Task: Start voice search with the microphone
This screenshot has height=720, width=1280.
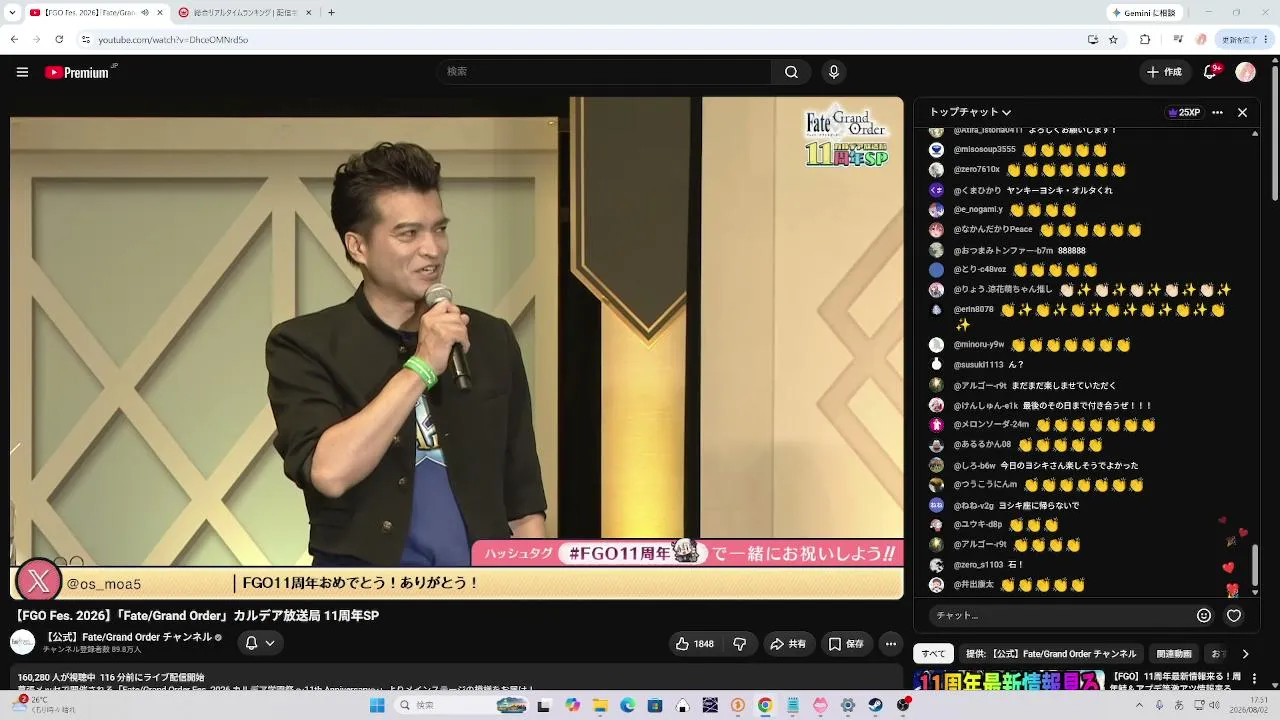Action: click(x=833, y=72)
